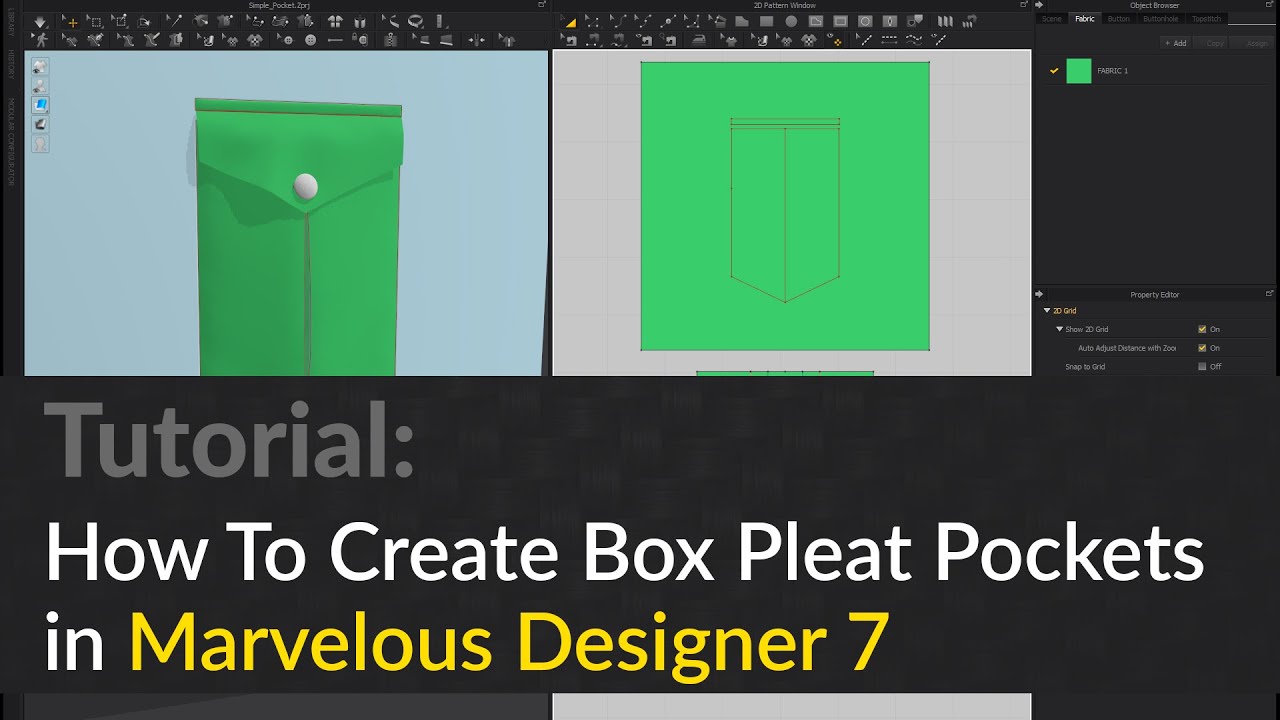The width and height of the screenshot is (1280, 720).
Task: Click the Steam iron tool icon
Action: (699, 40)
